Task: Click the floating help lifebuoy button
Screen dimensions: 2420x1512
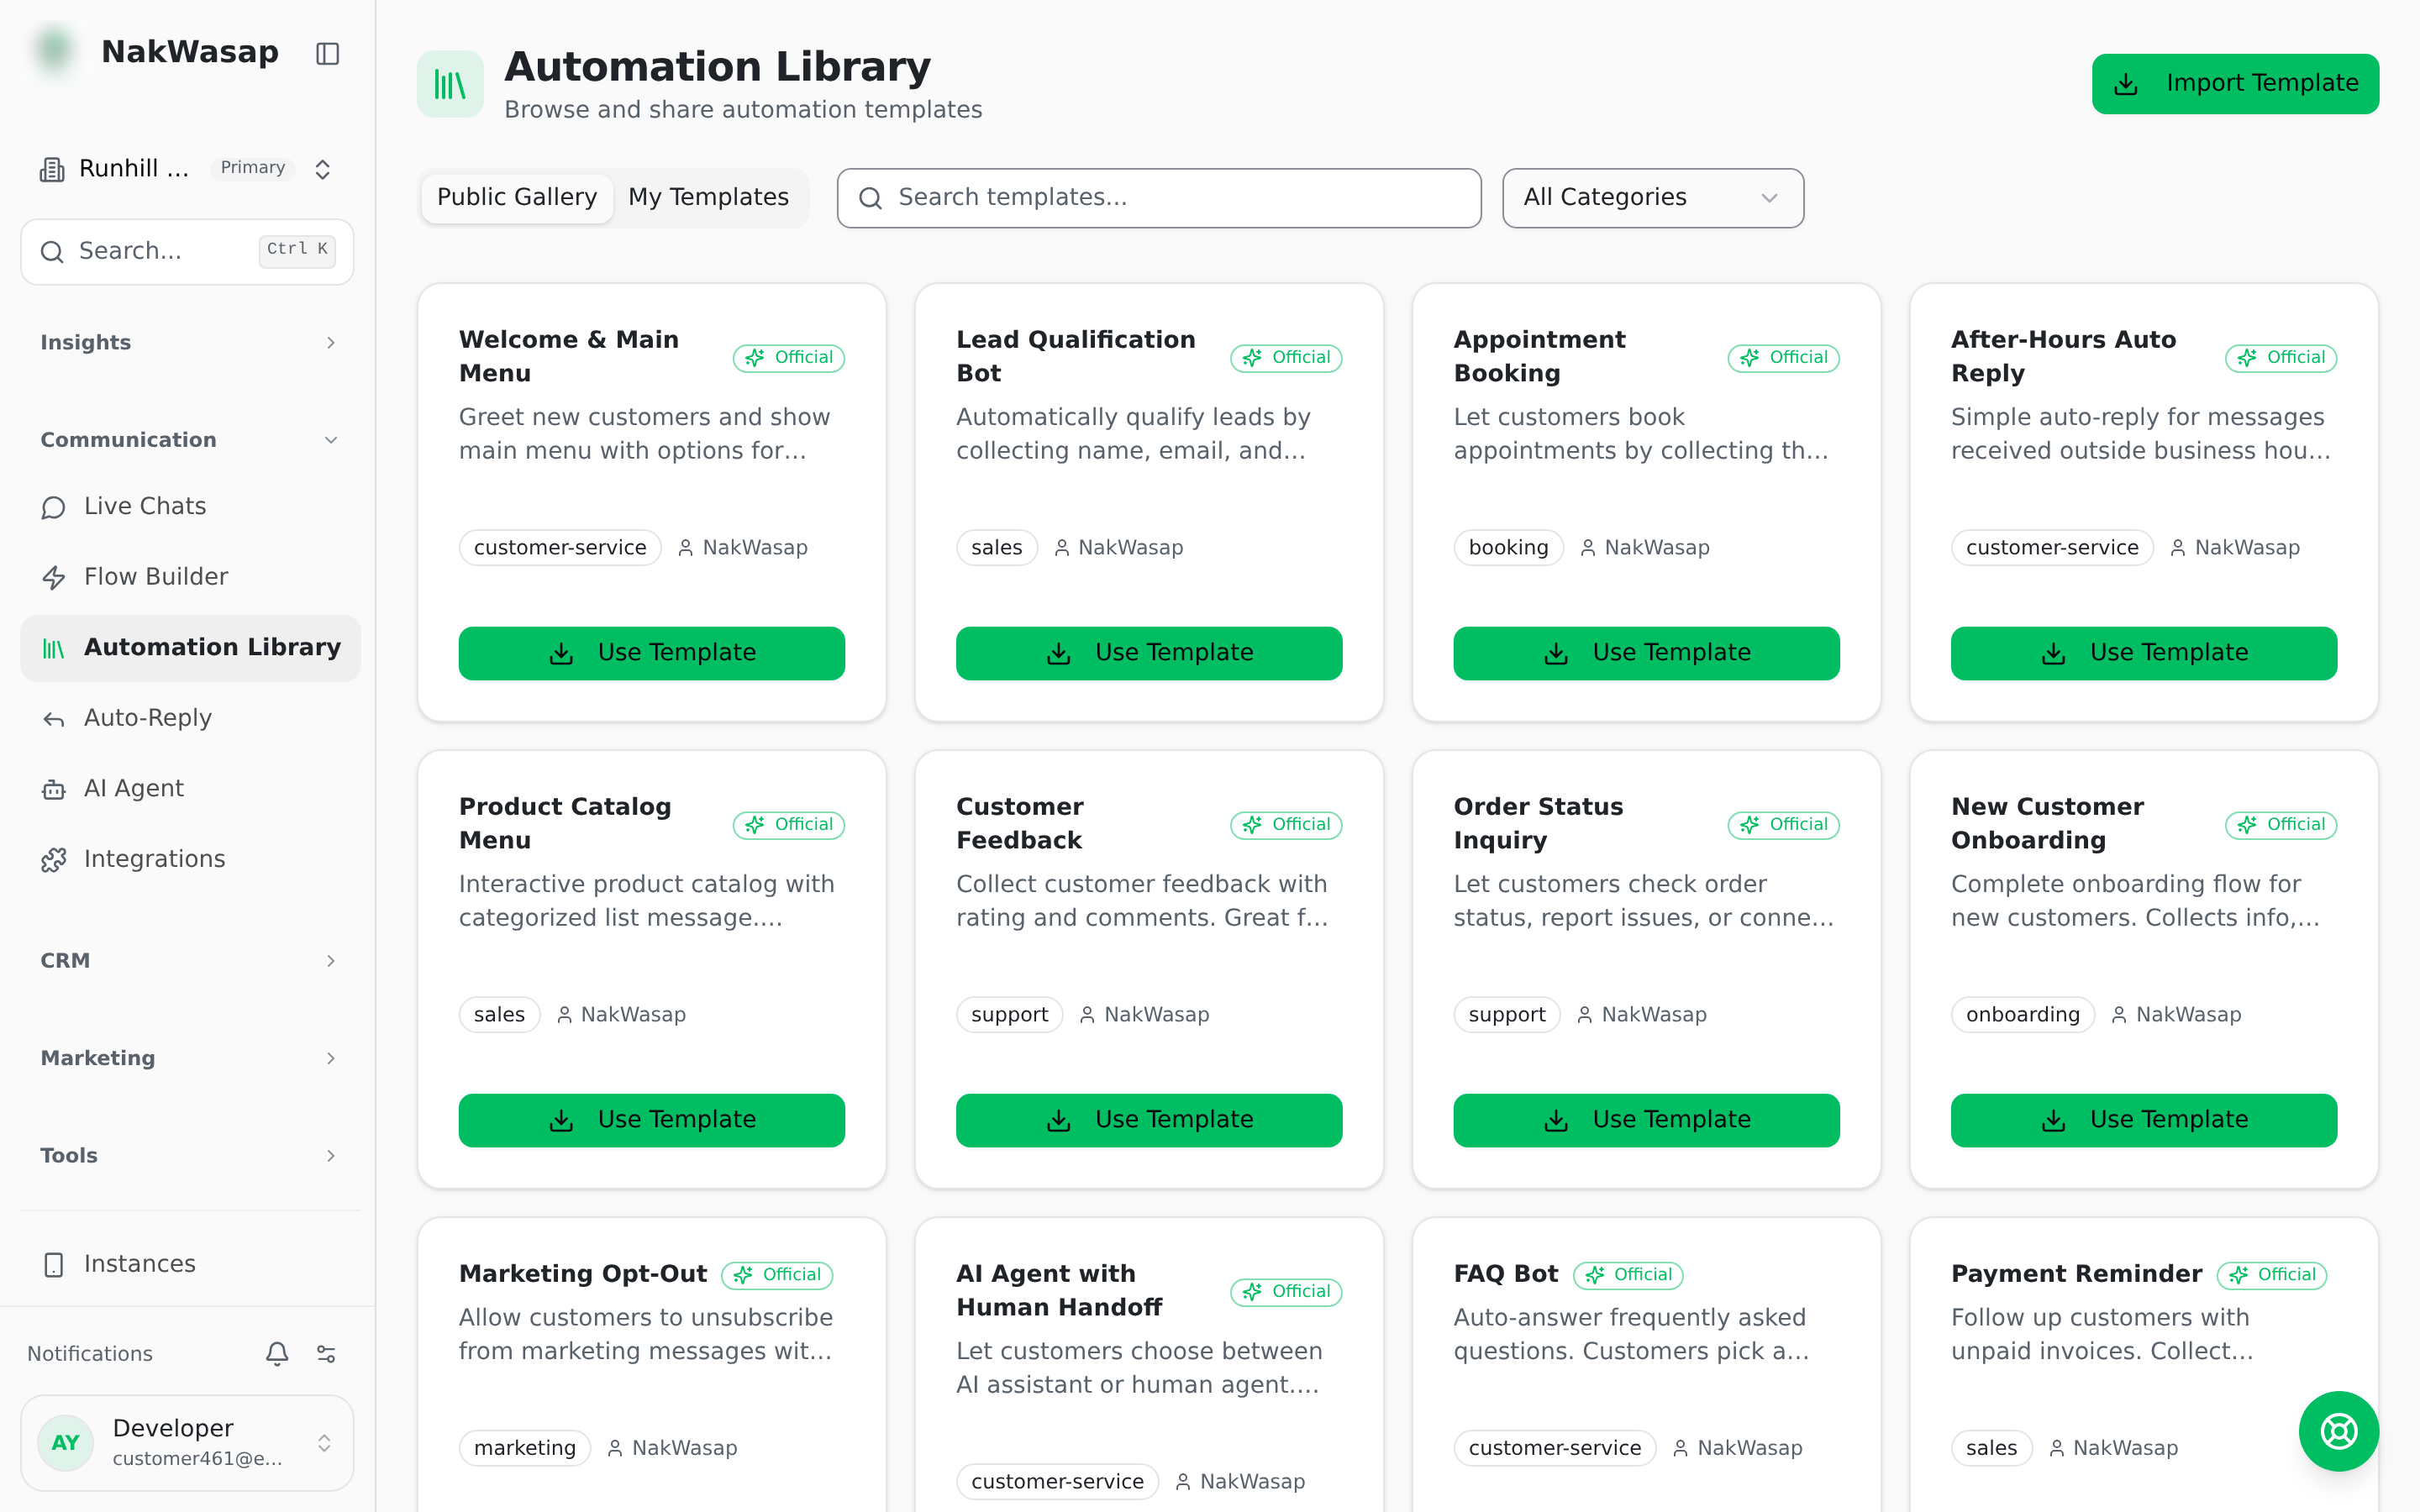Action: pos(2338,1431)
